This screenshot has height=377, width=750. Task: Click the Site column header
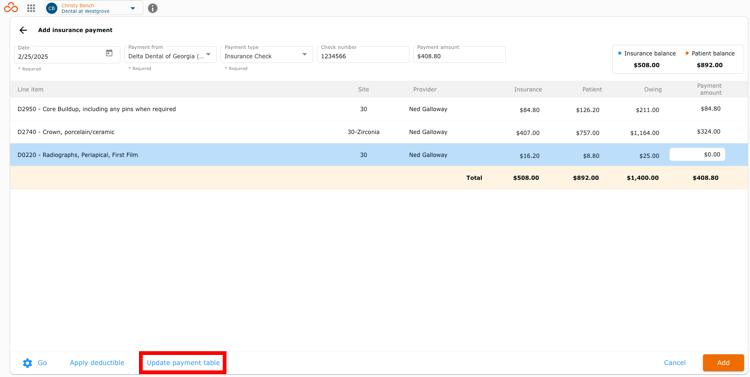click(364, 89)
